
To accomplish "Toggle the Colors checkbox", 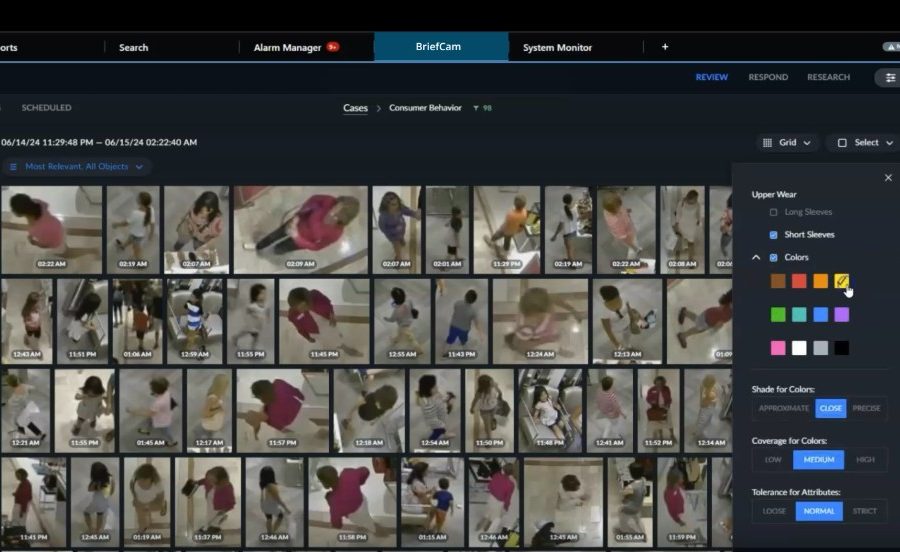I will (x=773, y=258).
